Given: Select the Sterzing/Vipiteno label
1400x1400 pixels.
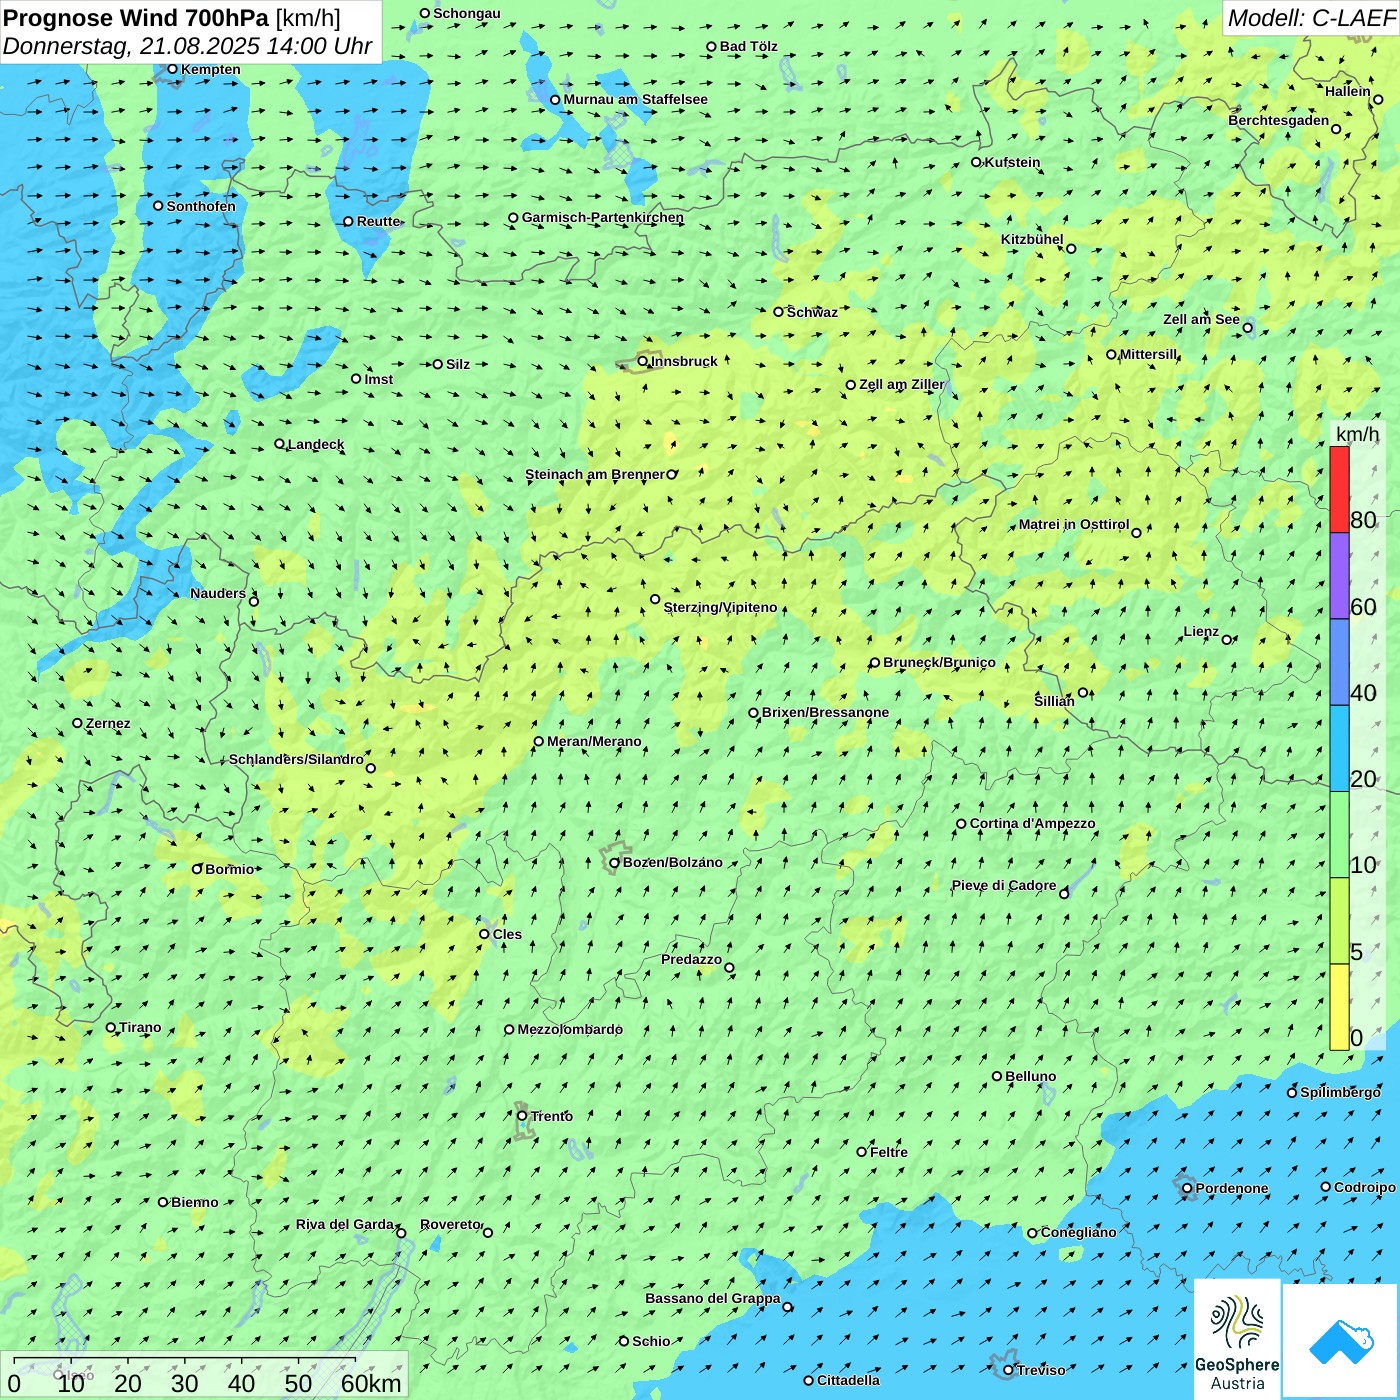Looking at the screenshot, I should click(720, 607).
